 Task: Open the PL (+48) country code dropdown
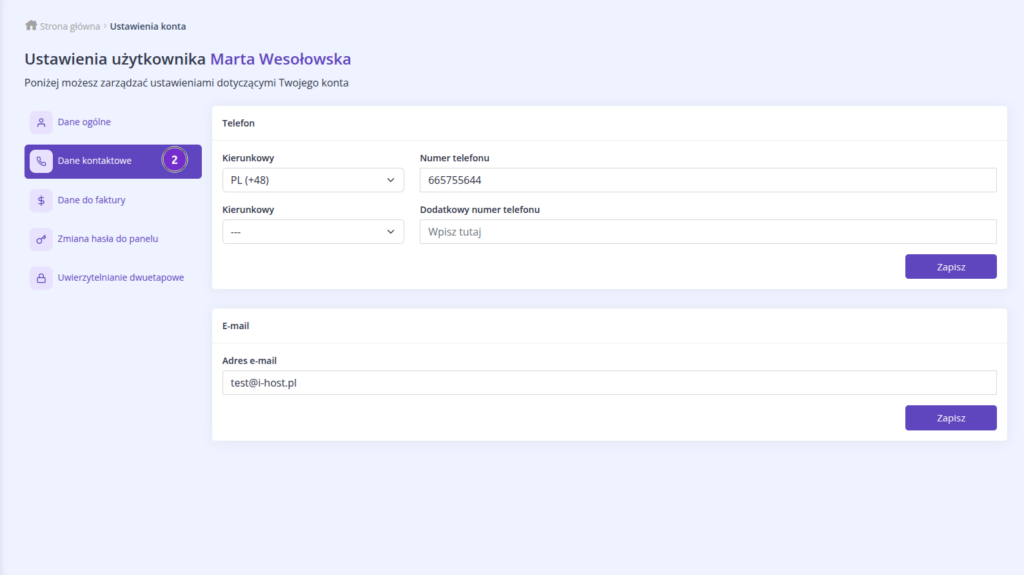click(x=312, y=180)
